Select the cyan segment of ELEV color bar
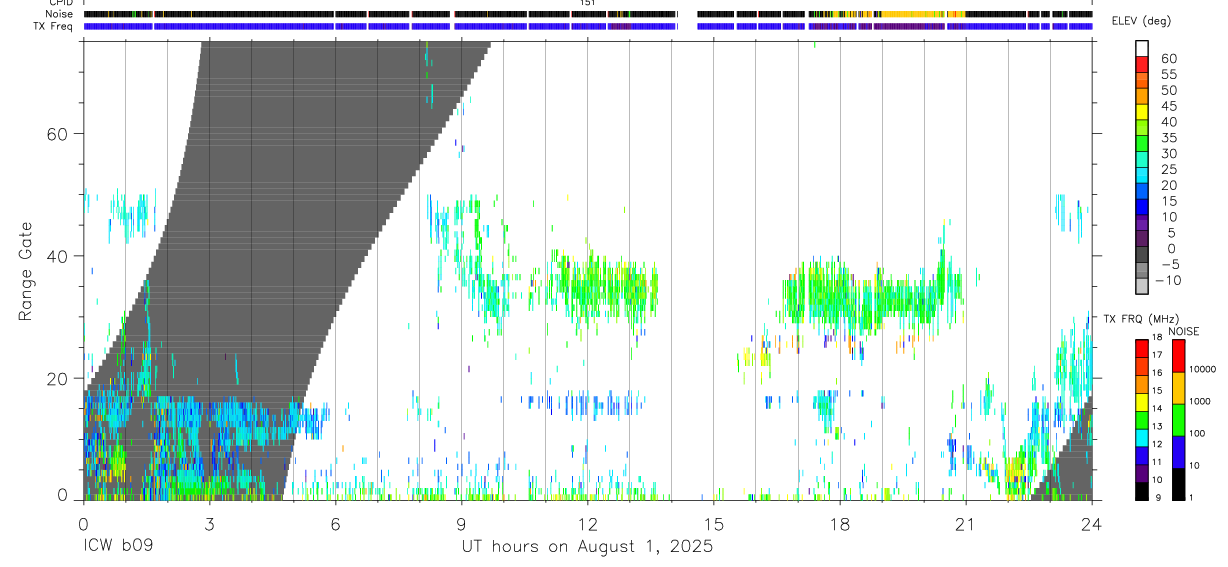This screenshot has width=1228, height=567. pyautogui.click(x=1142, y=176)
